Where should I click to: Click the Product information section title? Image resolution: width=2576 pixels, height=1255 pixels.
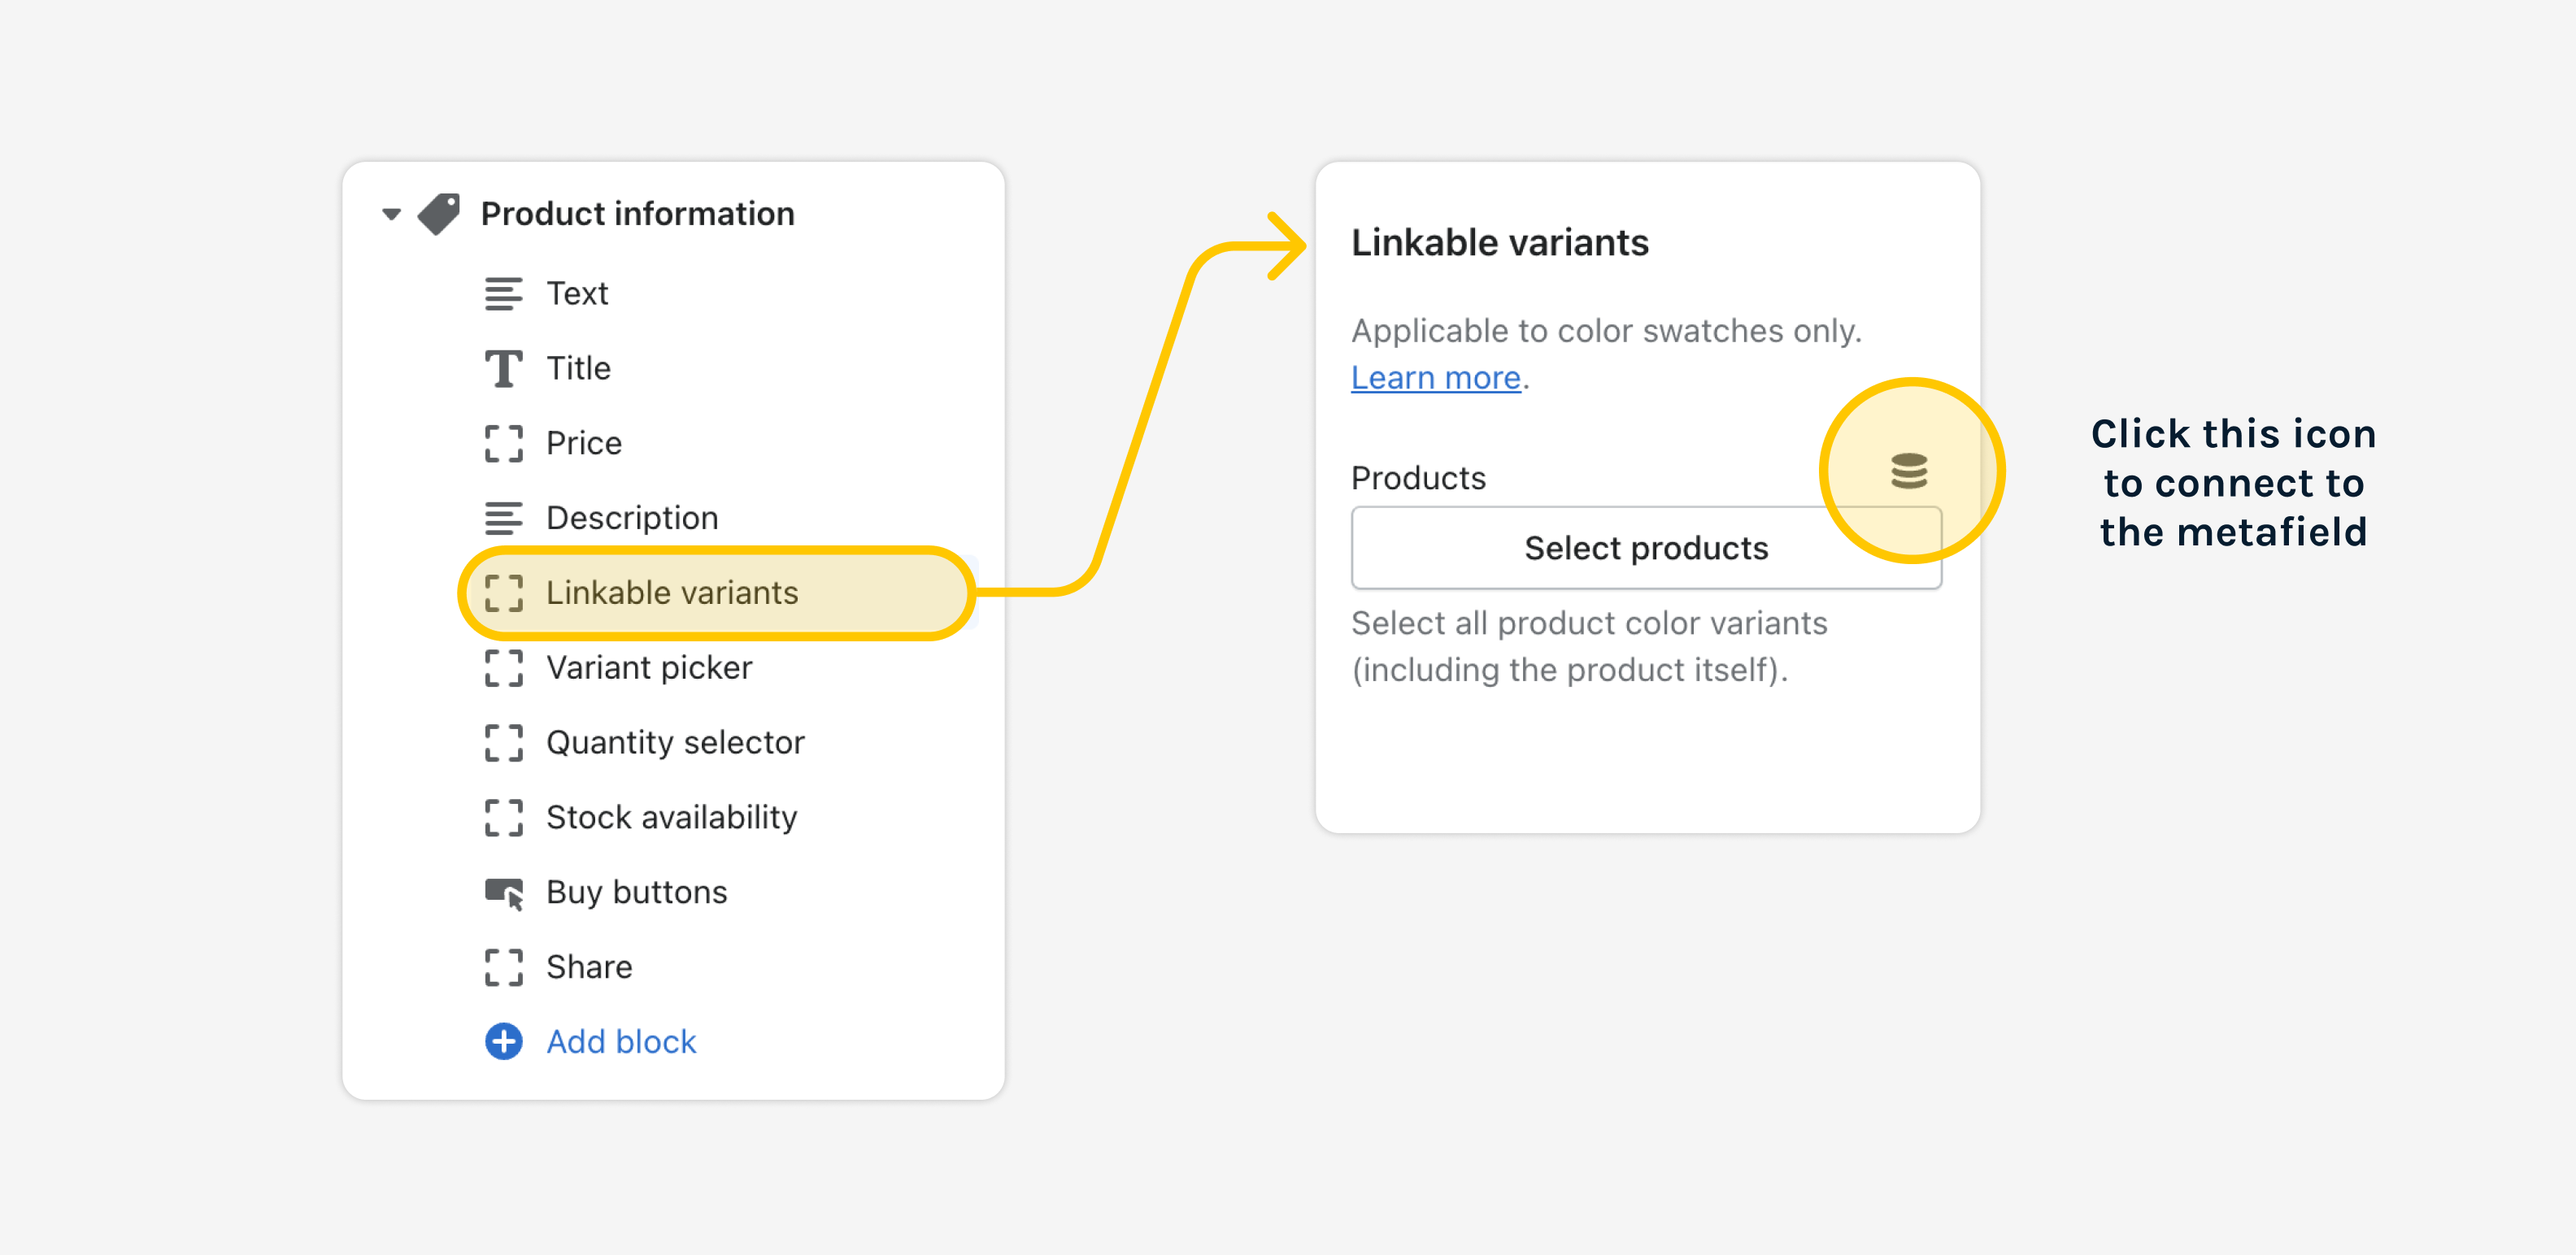point(638,214)
